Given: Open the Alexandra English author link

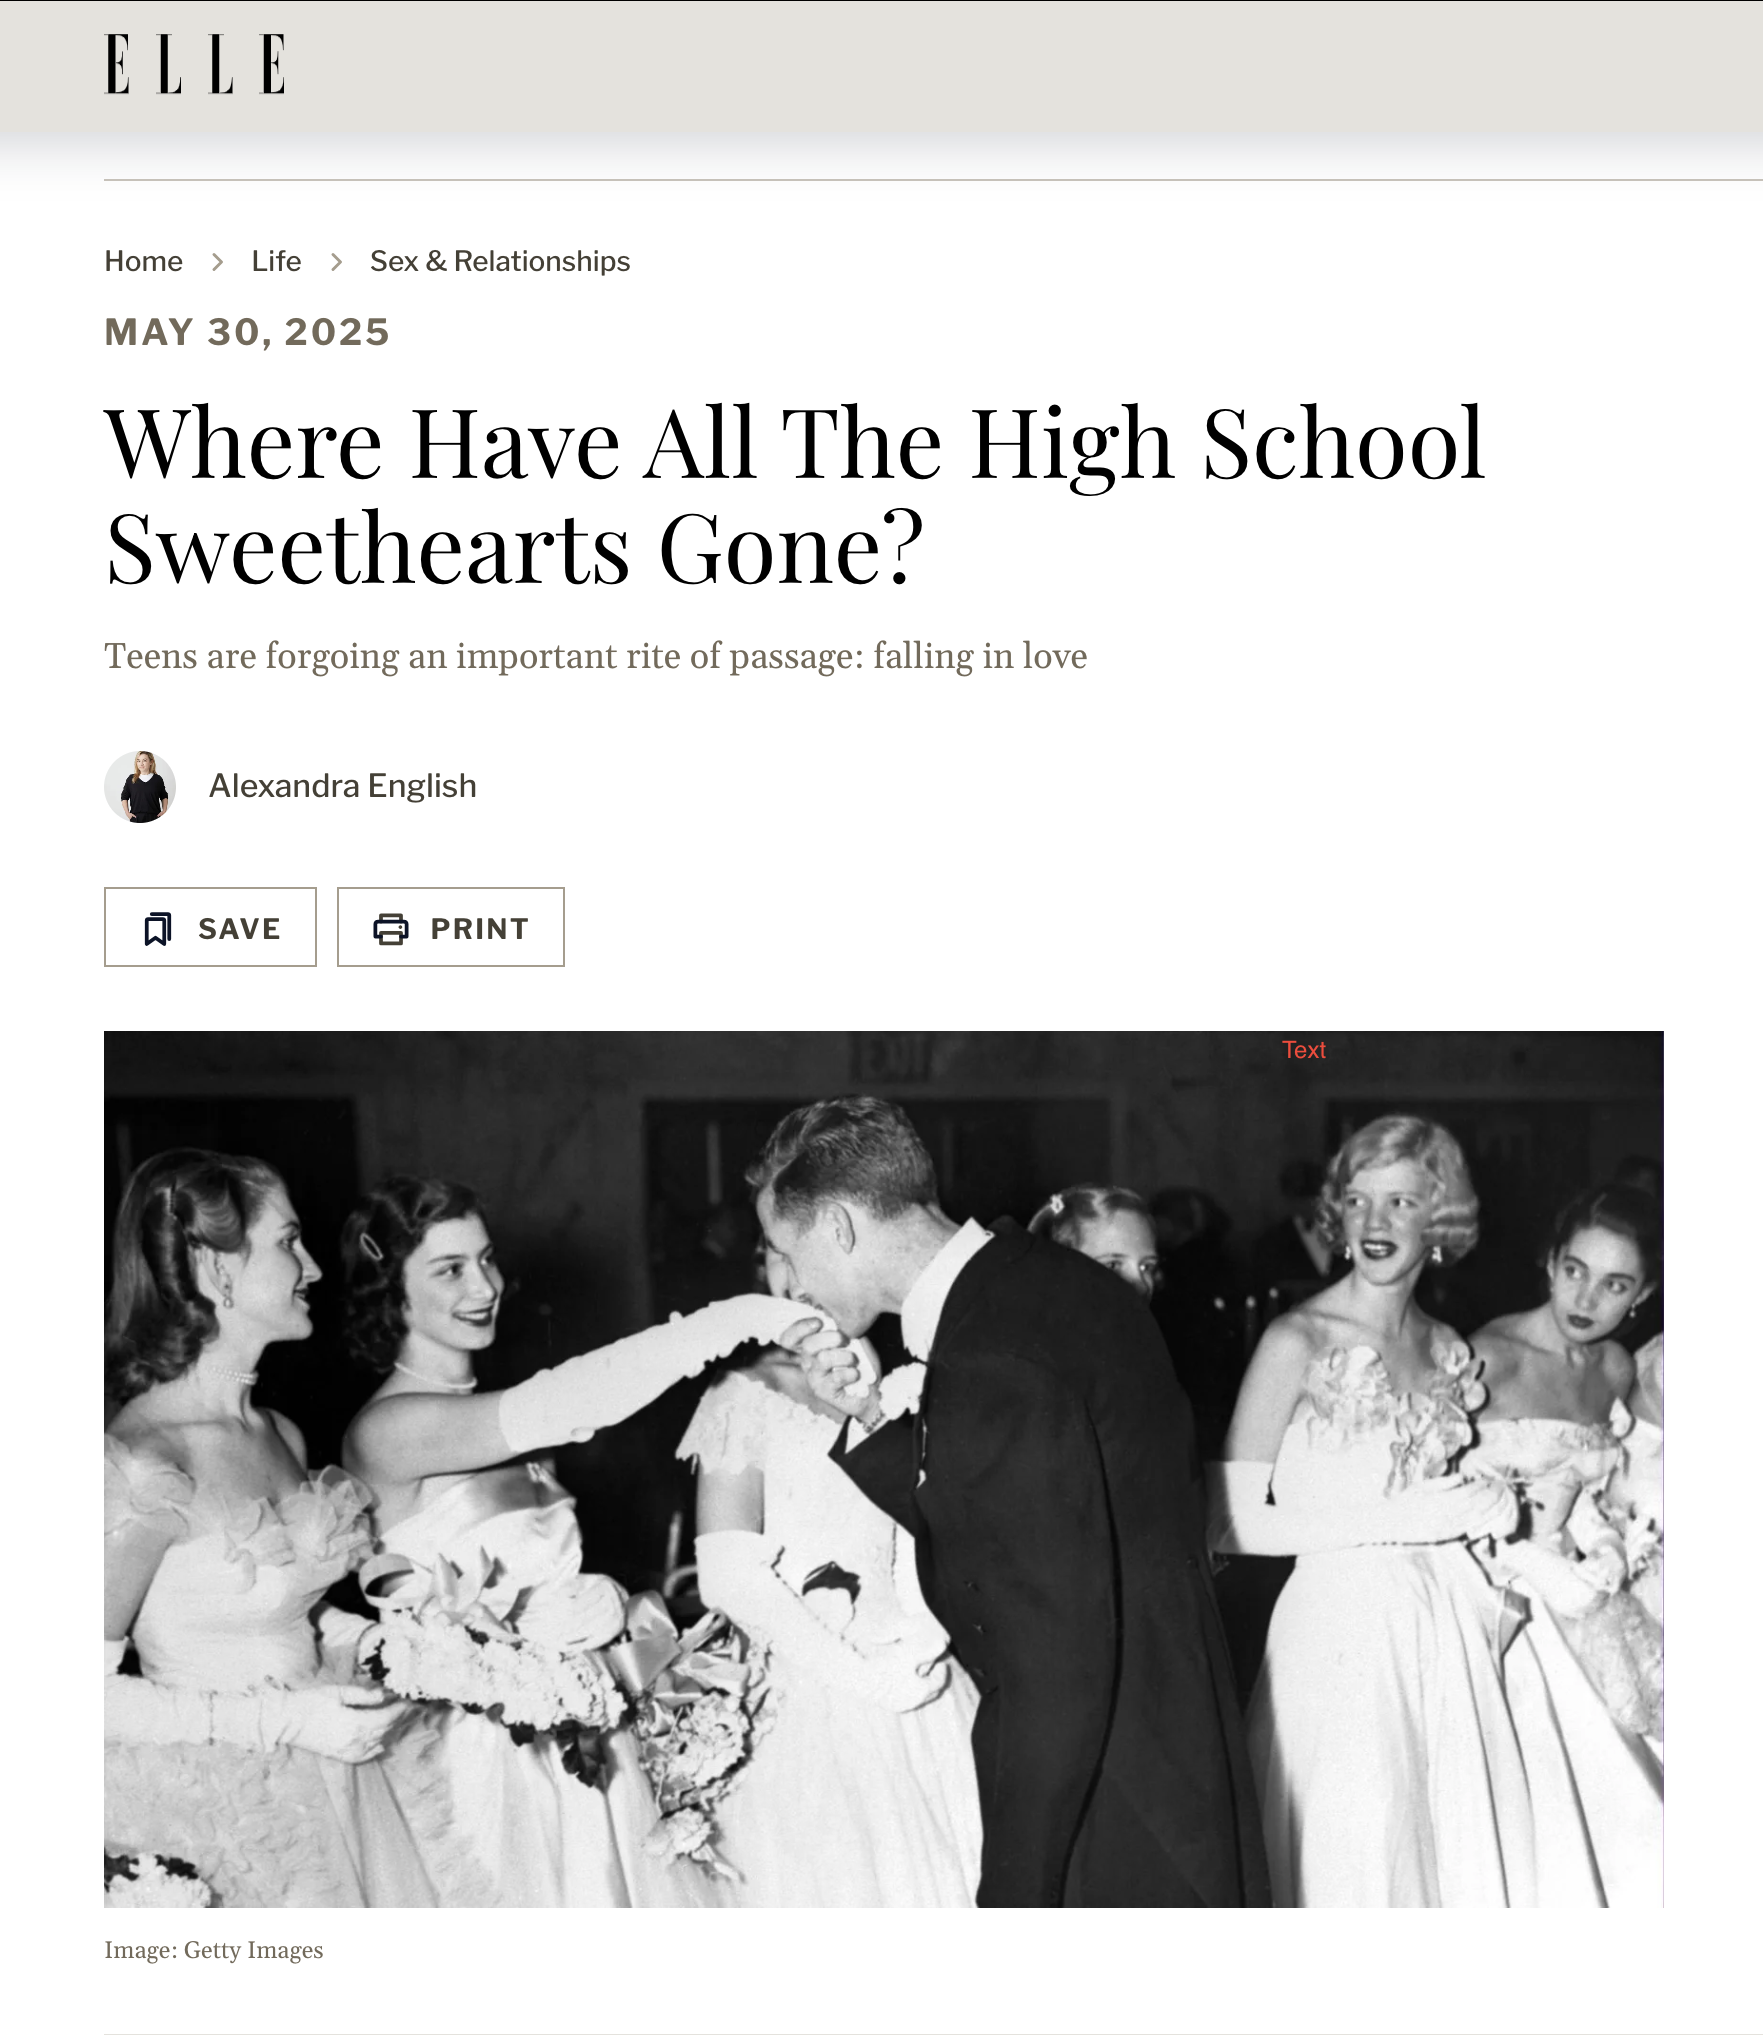Looking at the screenshot, I should pyautogui.click(x=342, y=786).
